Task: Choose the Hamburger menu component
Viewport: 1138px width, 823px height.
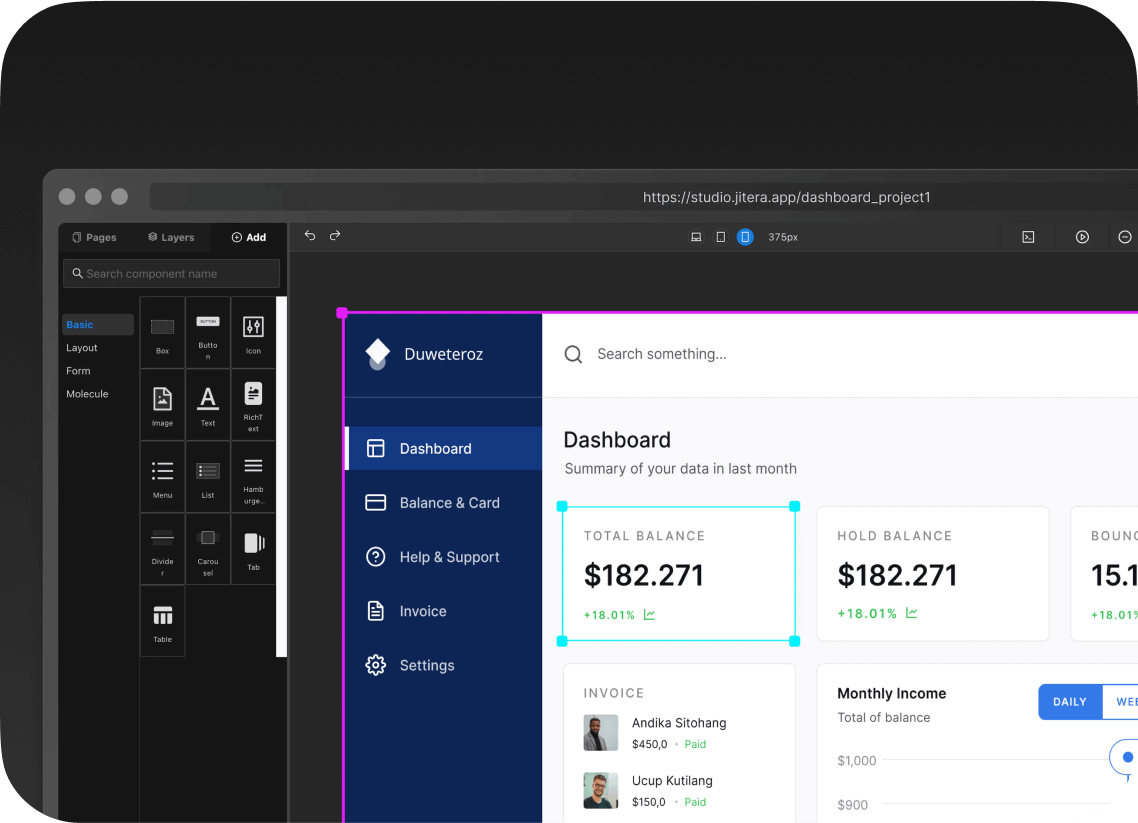Action: pos(253,475)
